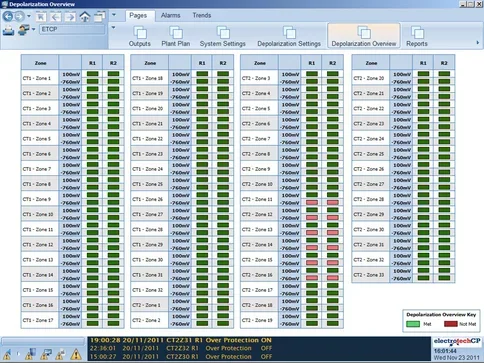Click the green R2 100mV indicator for CT2 Zone 33

click(444, 271)
